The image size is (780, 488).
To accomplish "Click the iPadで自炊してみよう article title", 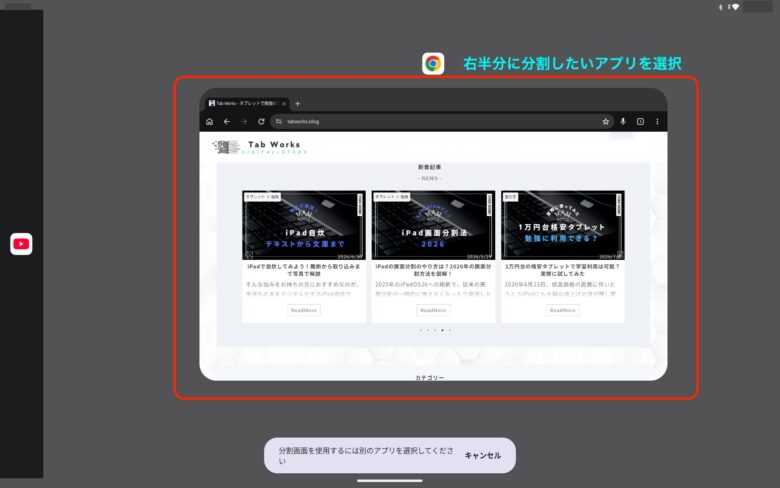I will coord(304,270).
